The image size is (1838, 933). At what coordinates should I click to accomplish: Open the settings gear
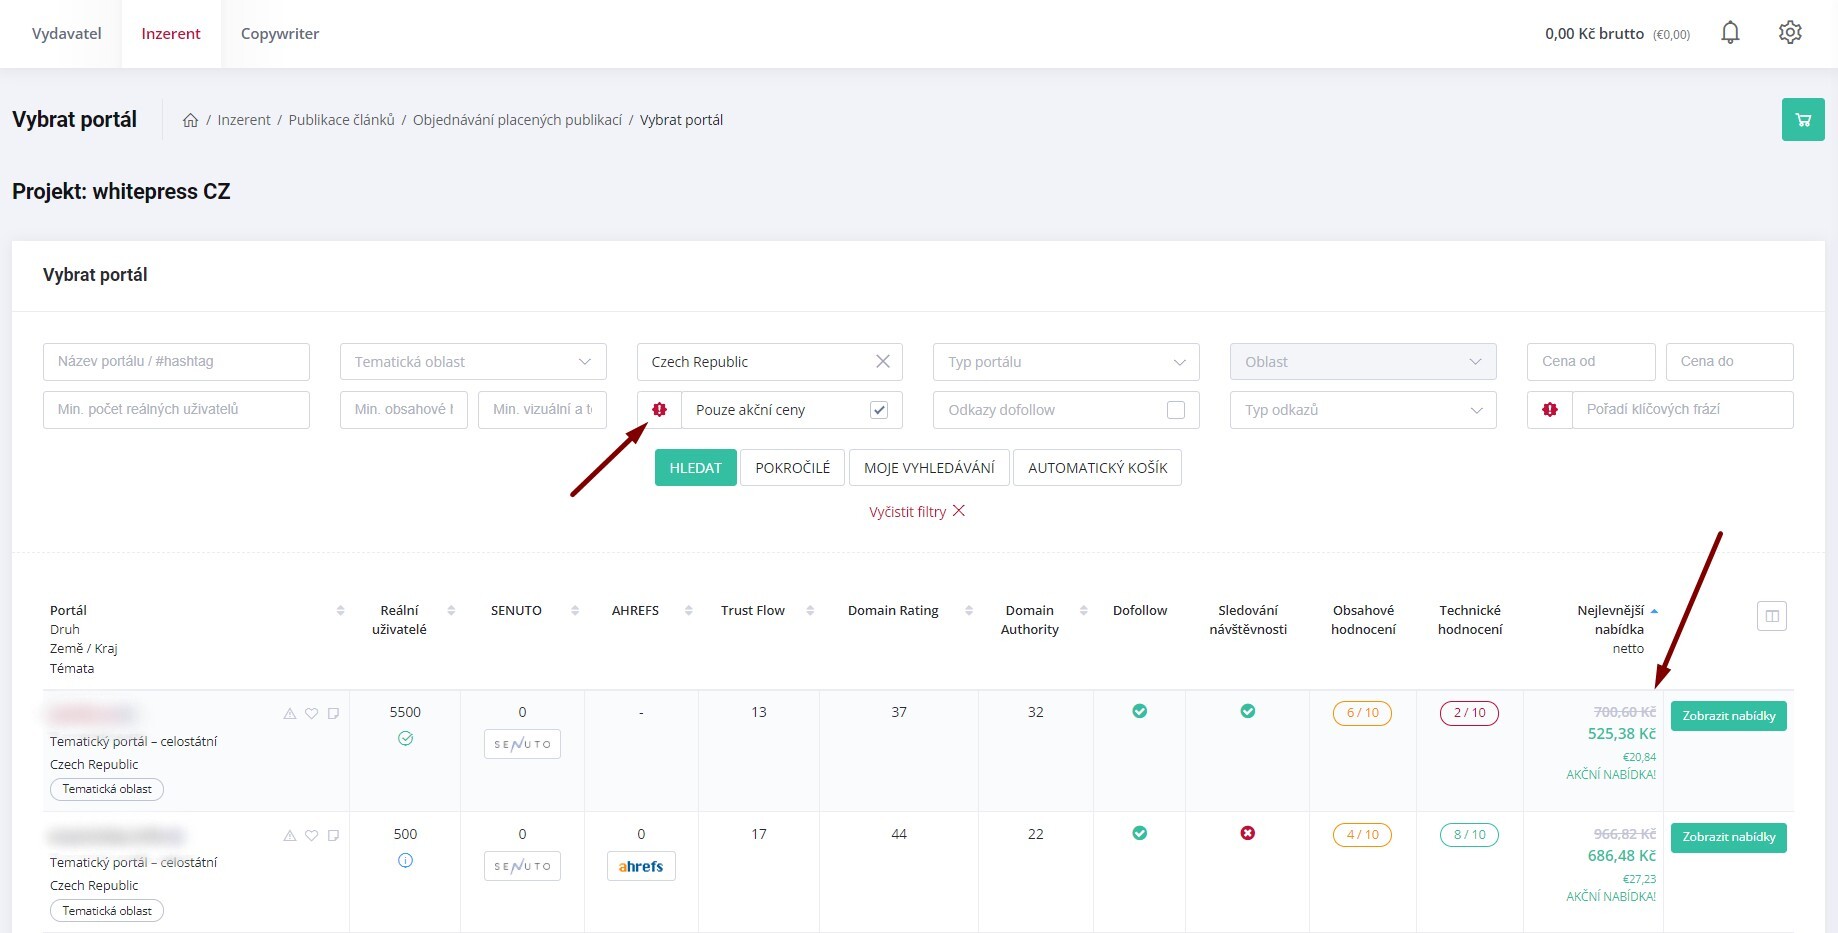click(x=1790, y=33)
